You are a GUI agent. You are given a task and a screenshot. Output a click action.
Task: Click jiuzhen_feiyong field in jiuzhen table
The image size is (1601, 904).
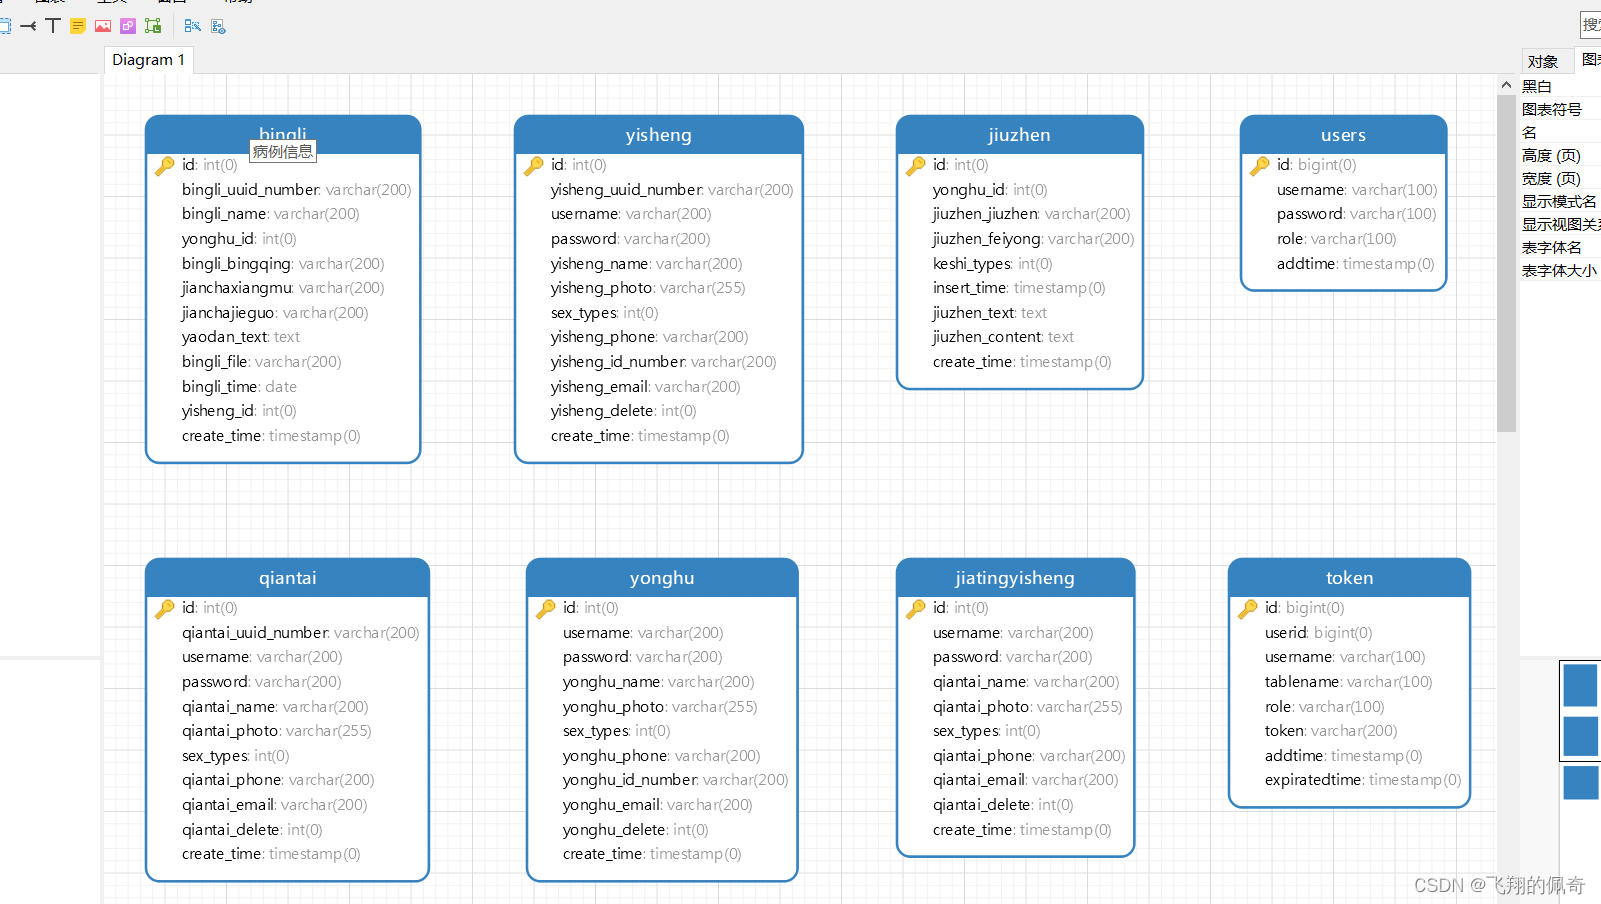click(1033, 239)
